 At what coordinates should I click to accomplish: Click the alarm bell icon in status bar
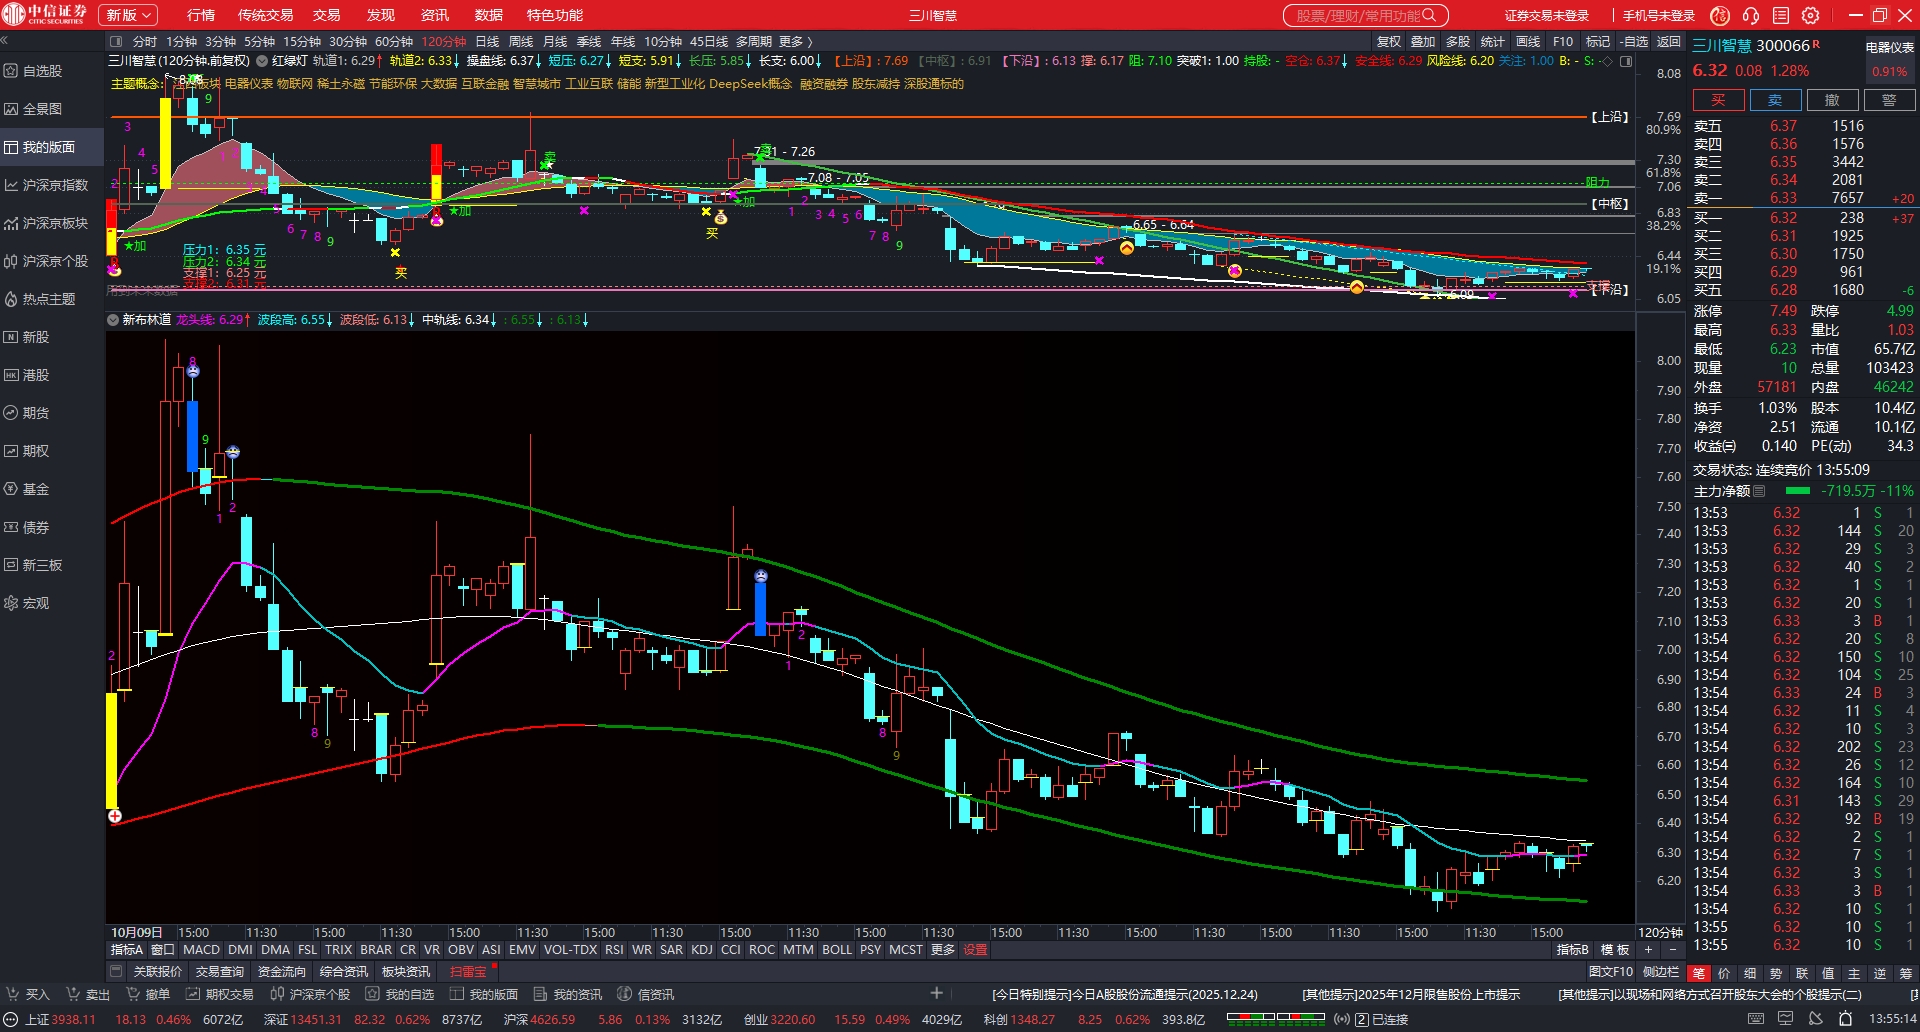click(1845, 1019)
